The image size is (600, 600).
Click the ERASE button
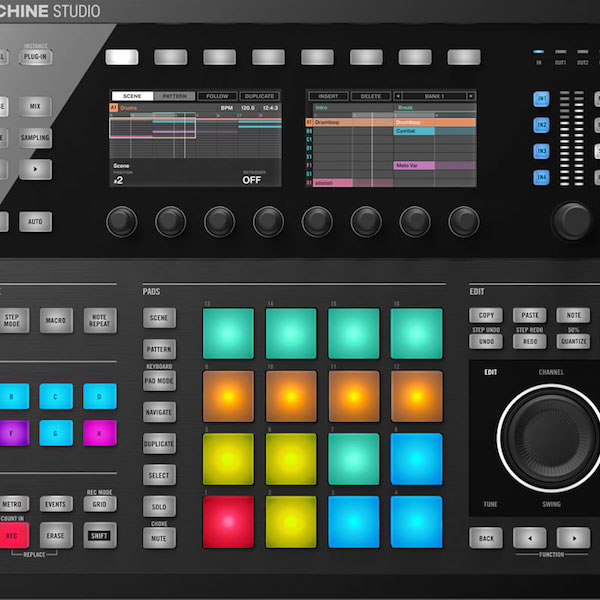pos(56,535)
